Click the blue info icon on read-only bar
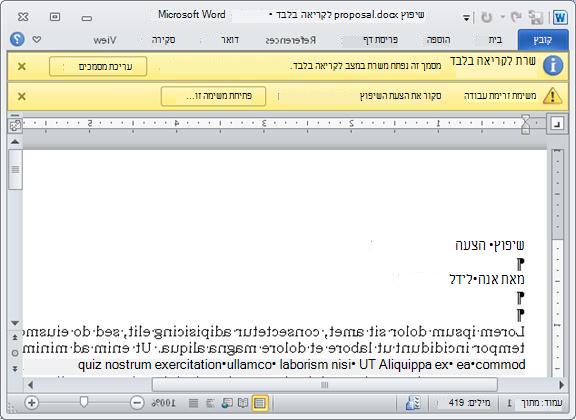 coord(553,66)
